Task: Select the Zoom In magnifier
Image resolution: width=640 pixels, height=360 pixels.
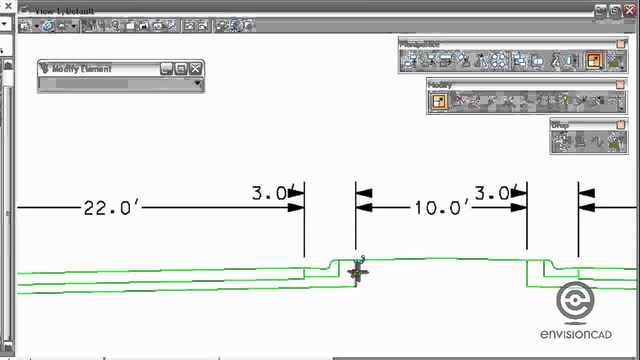Action: tap(102, 26)
